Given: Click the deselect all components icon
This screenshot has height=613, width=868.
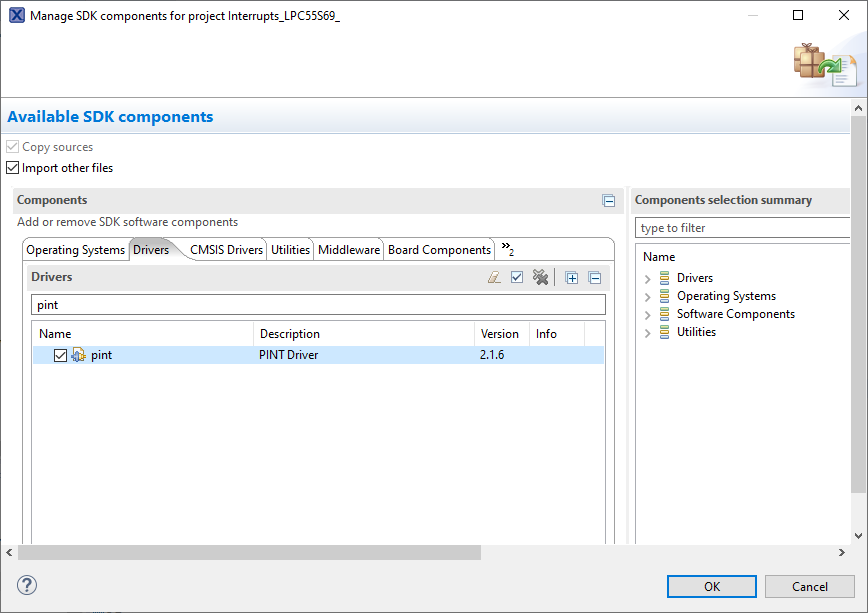Looking at the screenshot, I should (x=540, y=278).
